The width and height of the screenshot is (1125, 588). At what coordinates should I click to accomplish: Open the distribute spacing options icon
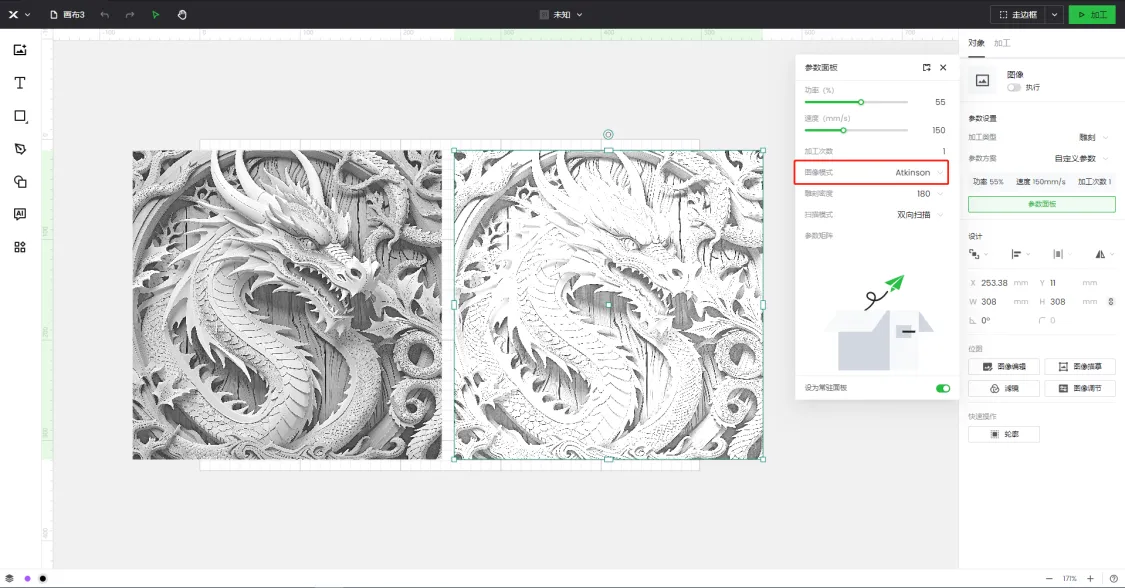coord(1061,254)
